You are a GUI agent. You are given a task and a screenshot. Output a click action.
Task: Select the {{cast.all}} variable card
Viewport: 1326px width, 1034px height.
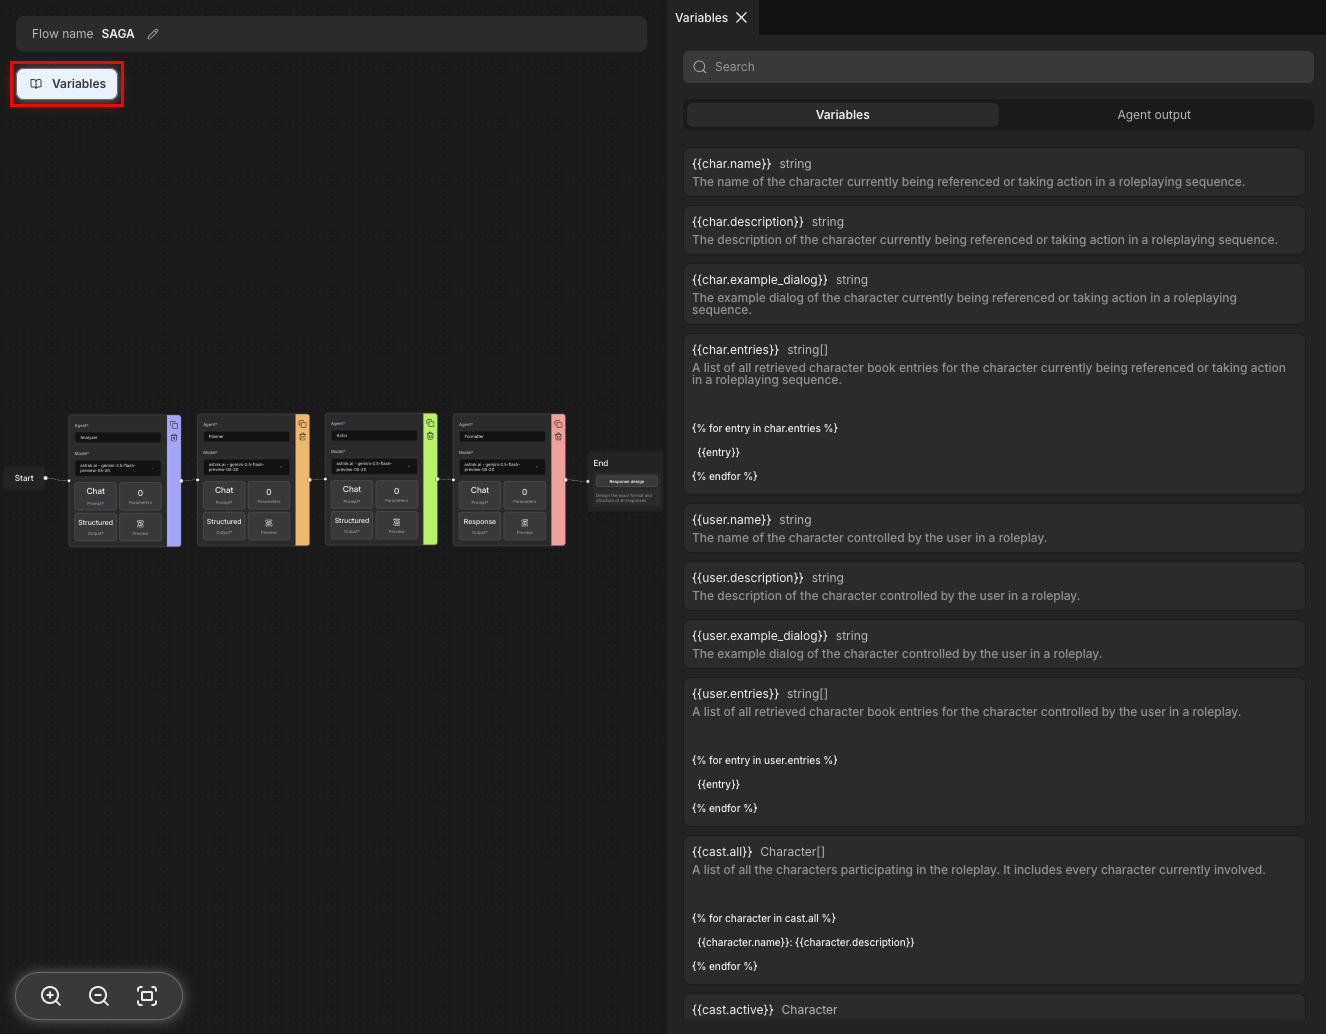coord(994,910)
